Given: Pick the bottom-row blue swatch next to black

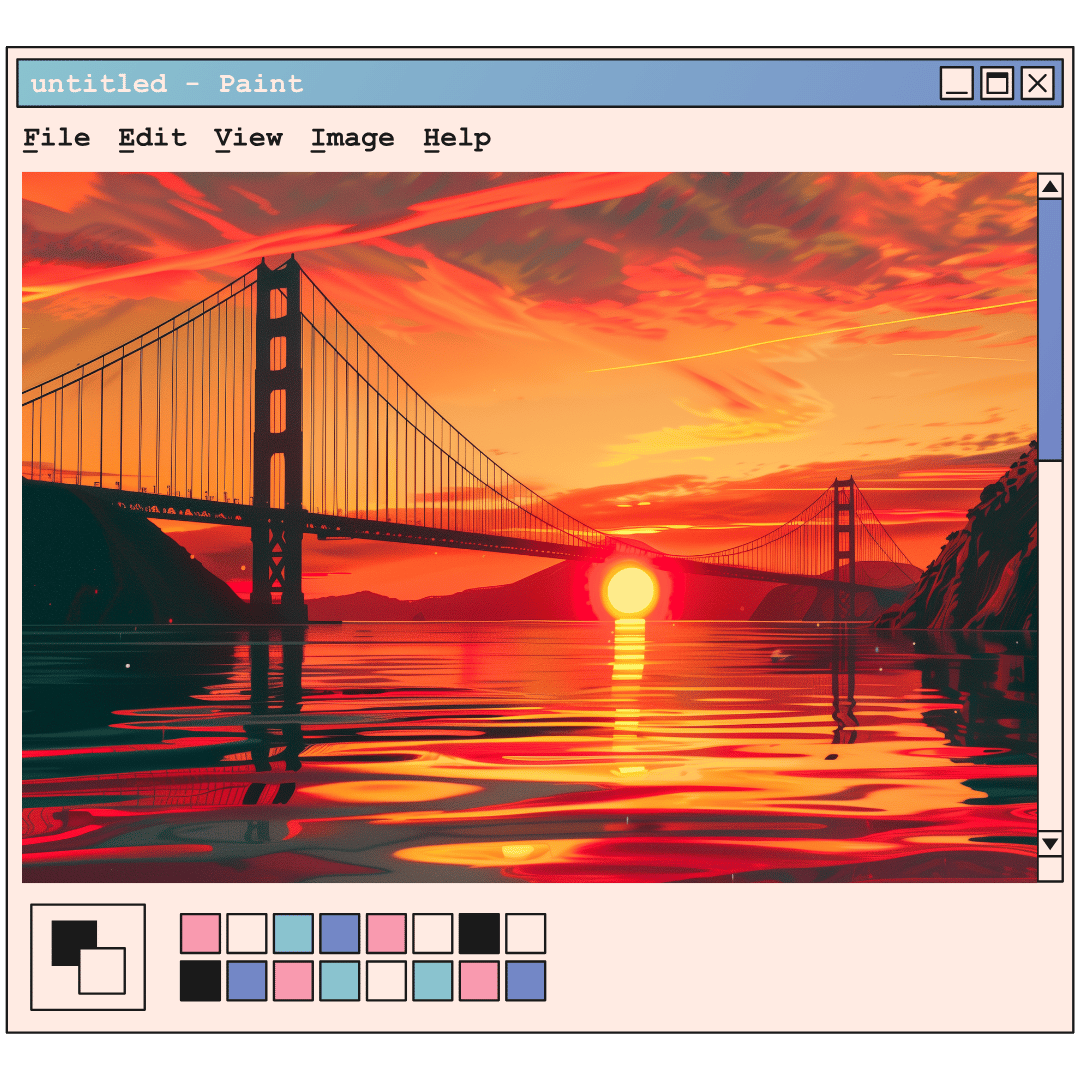Looking at the screenshot, I should [247, 981].
